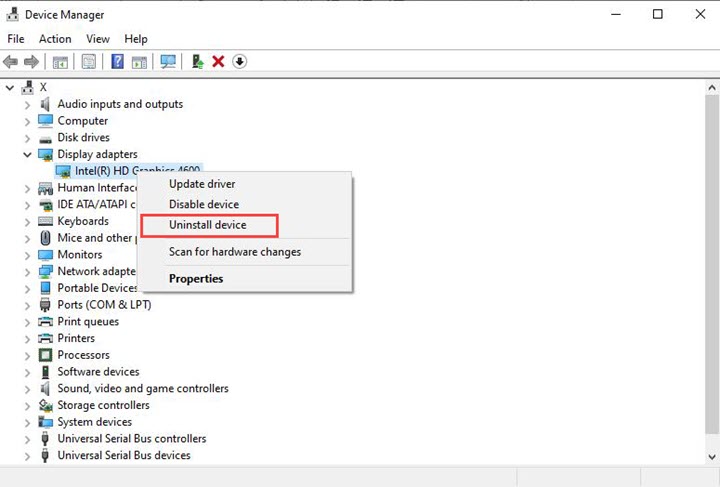Expand the Processors category chevron
The image size is (720, 487).
click(x=27, y=355)
